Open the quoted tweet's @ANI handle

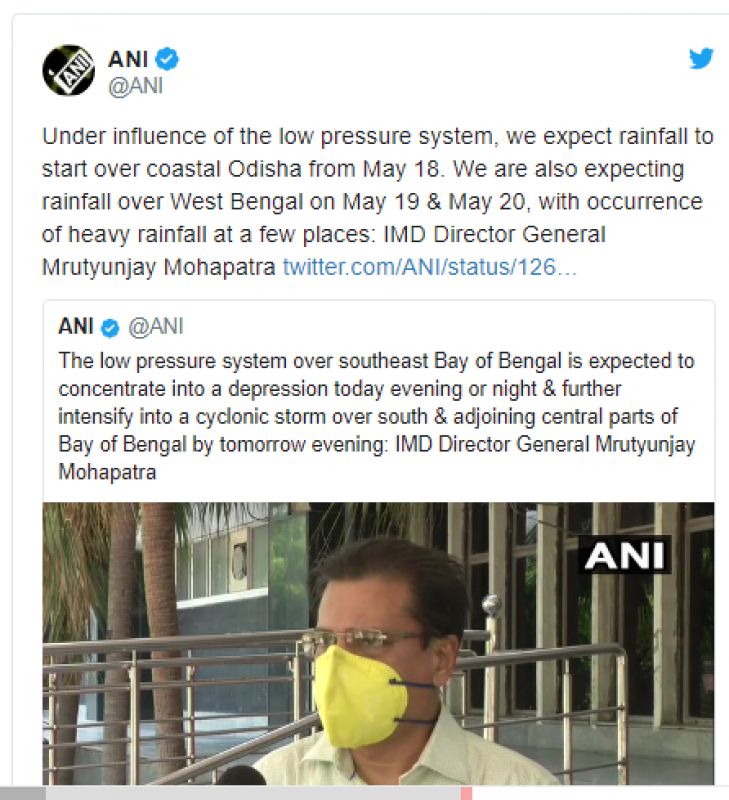pos(156,327)
